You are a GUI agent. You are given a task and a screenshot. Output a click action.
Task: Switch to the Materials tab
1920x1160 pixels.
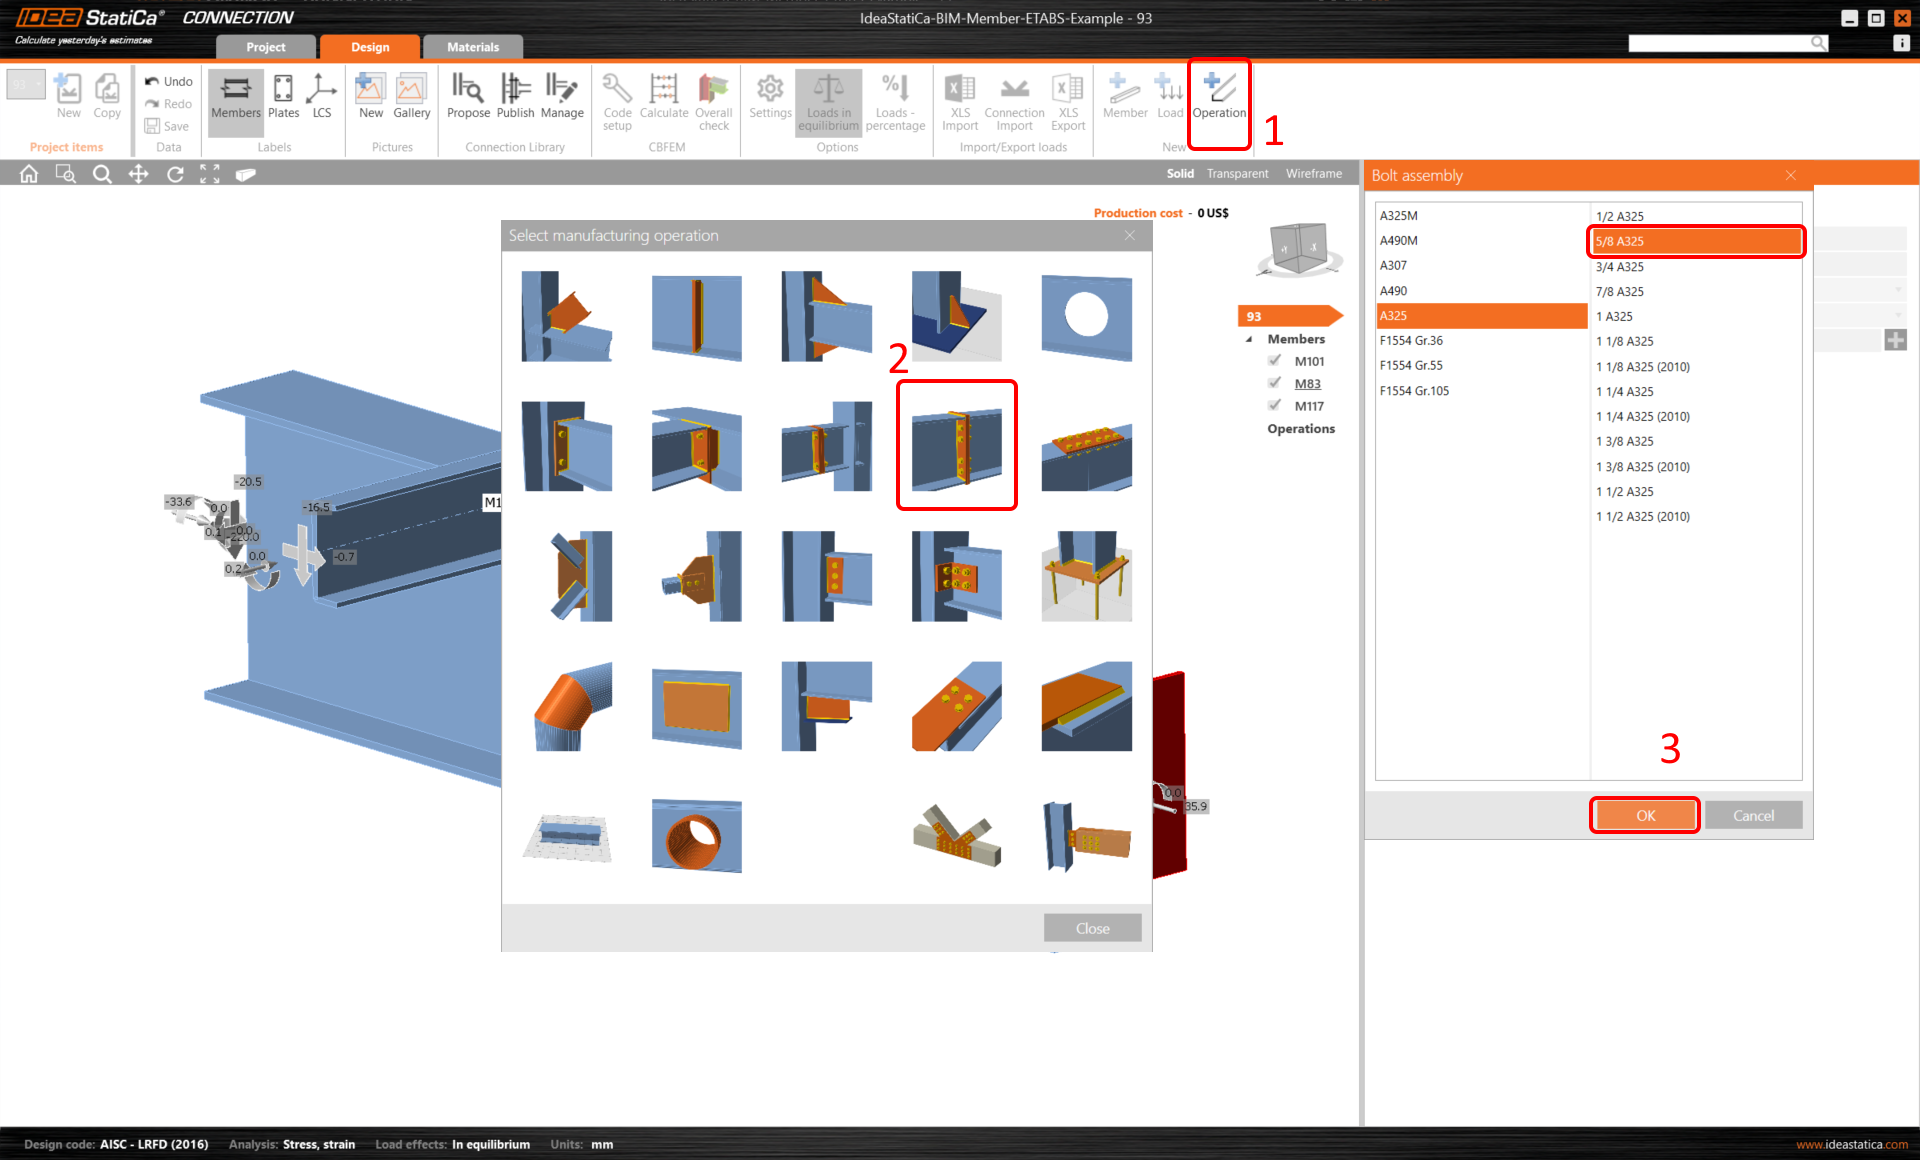click(472, 47)
